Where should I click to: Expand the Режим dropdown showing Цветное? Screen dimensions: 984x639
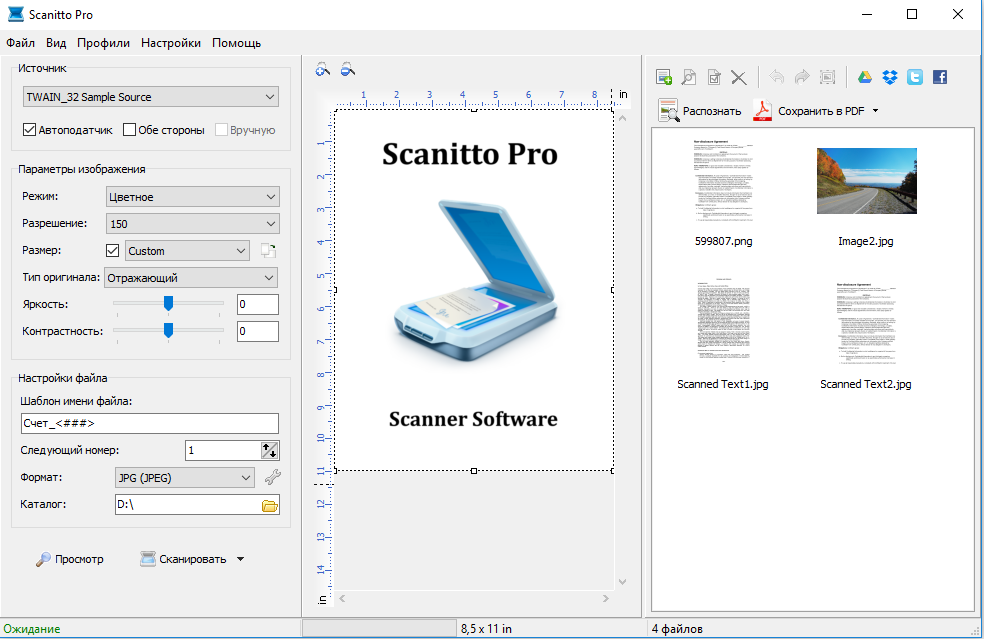[192, 197]
